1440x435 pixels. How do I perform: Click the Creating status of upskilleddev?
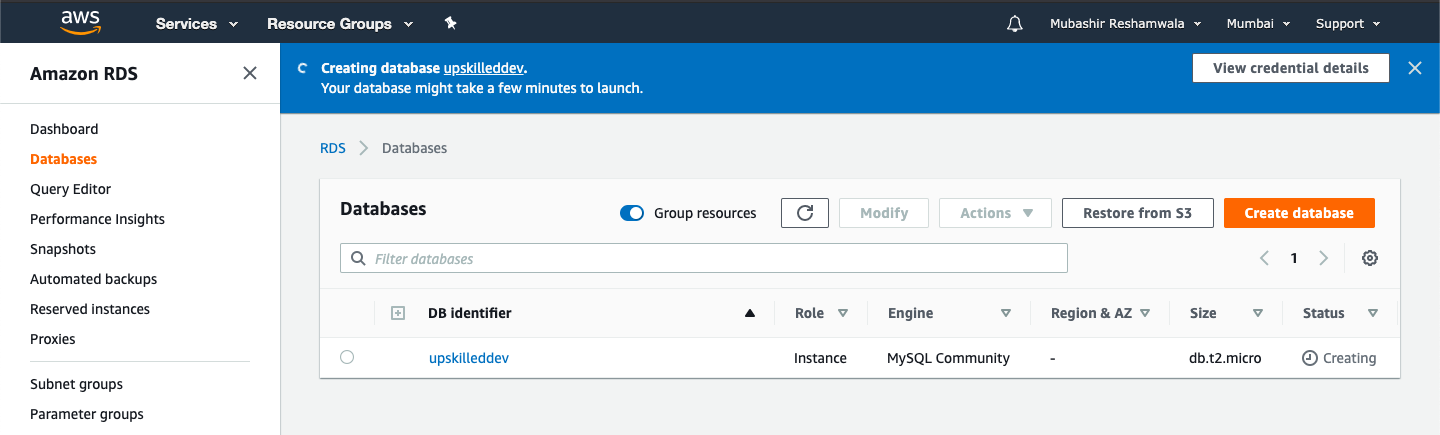(1339, 358)
